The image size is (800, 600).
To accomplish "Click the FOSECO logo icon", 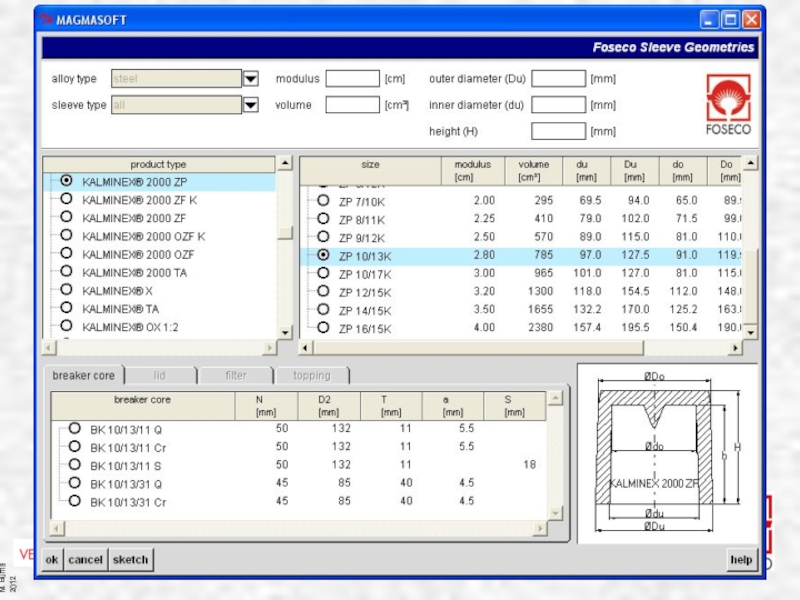I will pos(728,104).
